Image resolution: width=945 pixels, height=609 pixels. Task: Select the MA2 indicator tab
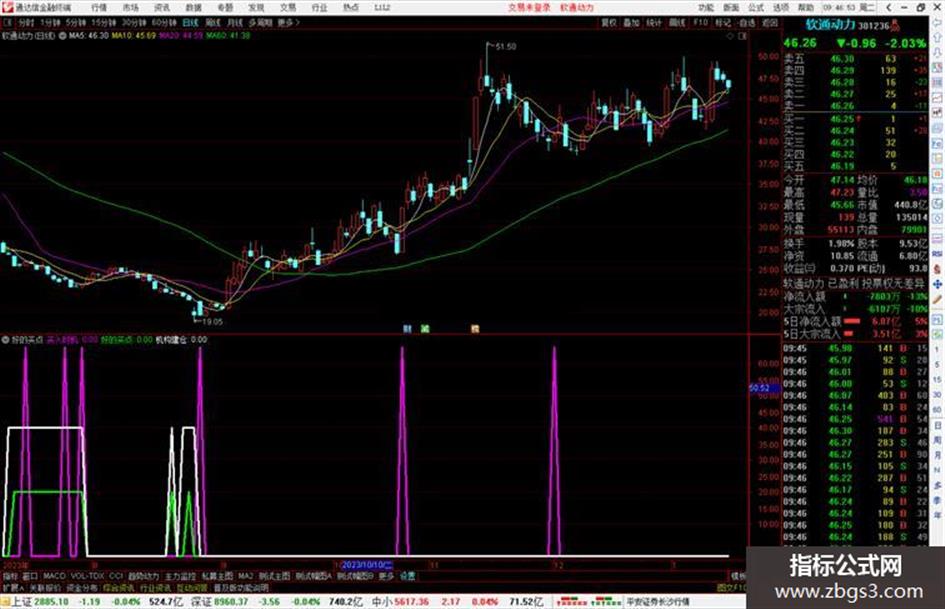(245, 576)
